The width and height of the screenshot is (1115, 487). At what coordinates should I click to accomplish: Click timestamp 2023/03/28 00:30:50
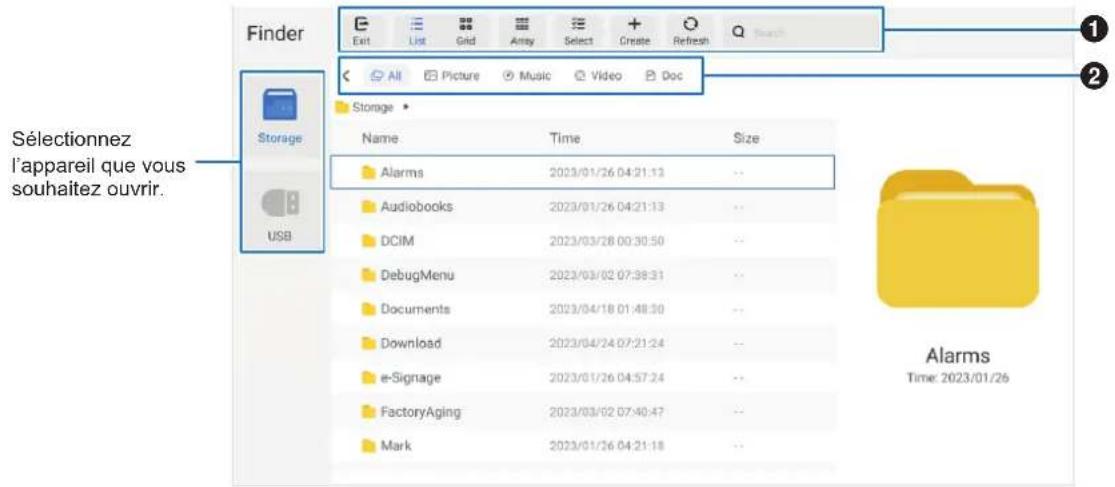(607, 241)
